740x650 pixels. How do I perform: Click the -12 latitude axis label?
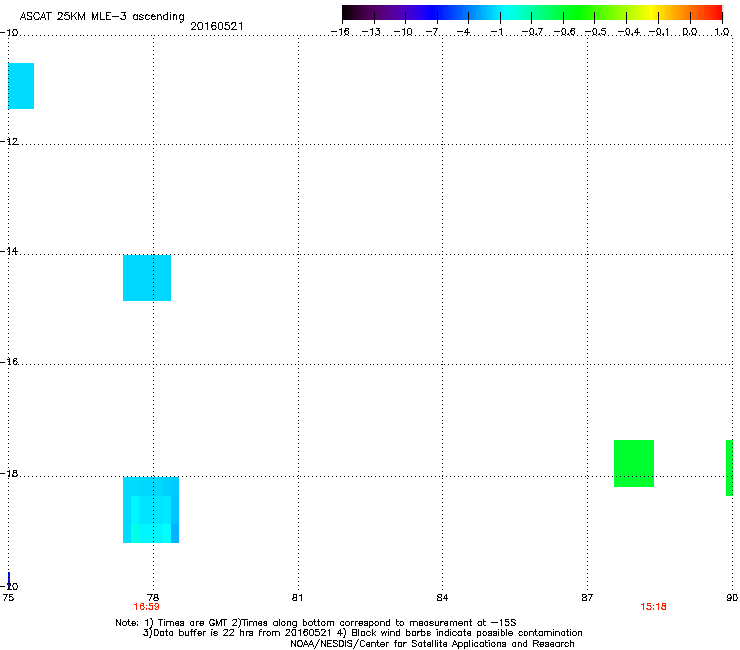[9, 142]
